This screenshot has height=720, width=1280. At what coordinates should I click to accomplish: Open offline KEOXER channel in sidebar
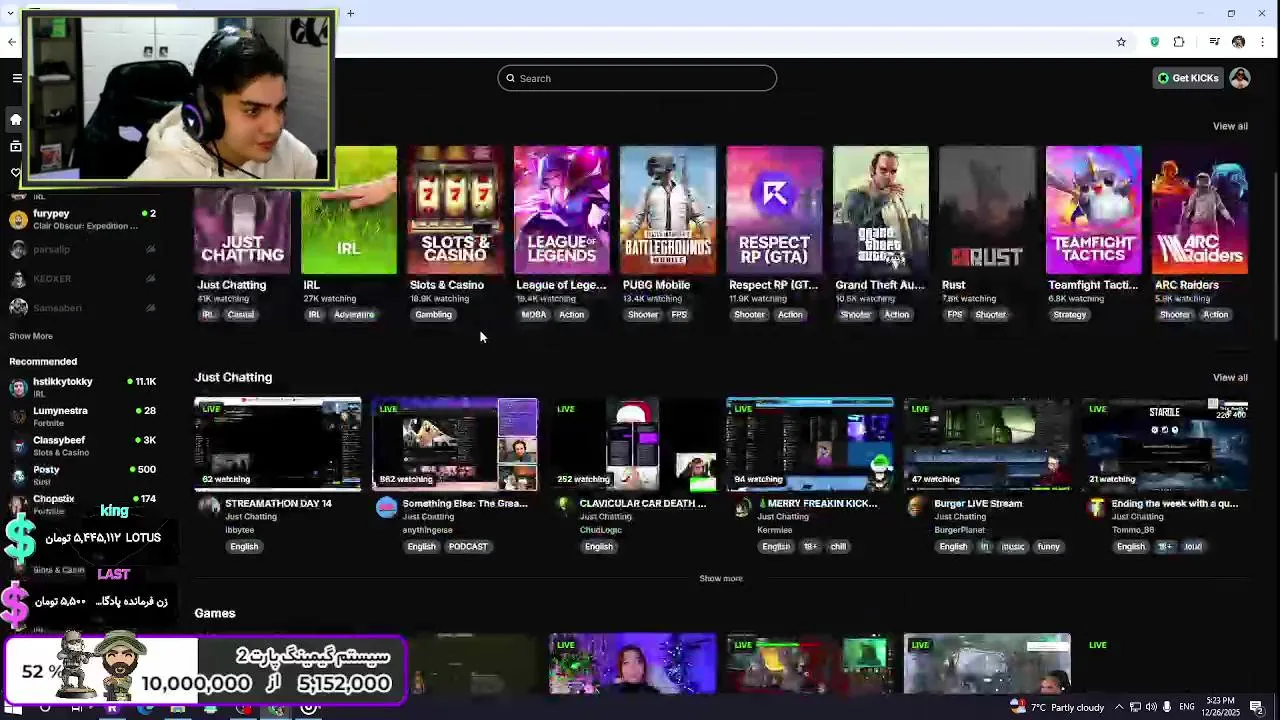[x=84, y=279]
